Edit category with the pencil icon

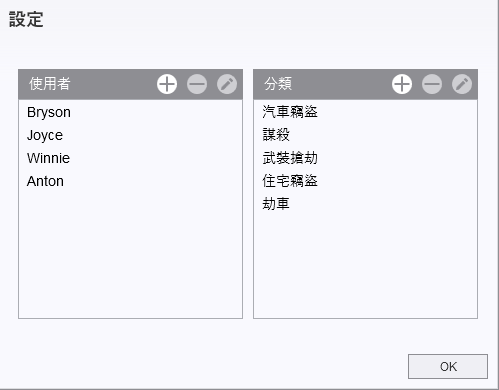point(462,84)
